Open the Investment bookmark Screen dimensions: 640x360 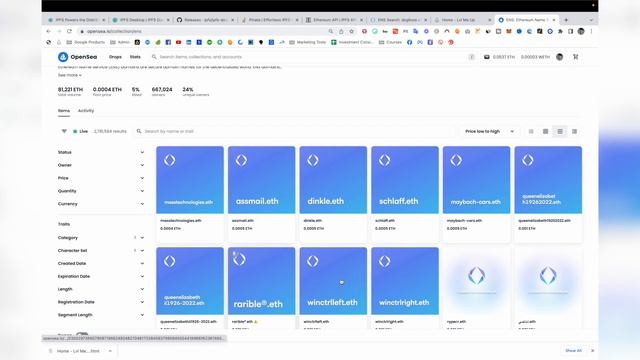[352, 42]
